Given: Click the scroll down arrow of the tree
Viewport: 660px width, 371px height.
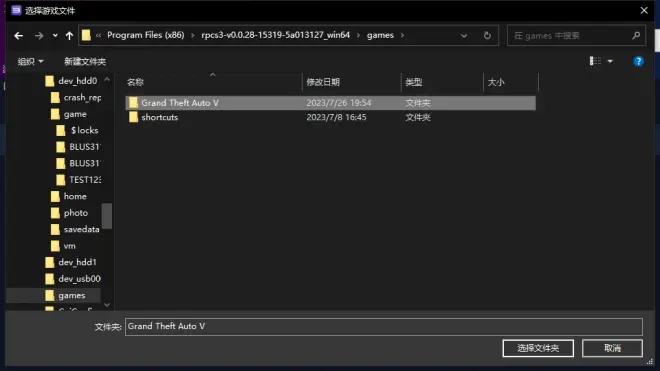Looking at the screenshot, I should tap(107, 304).
